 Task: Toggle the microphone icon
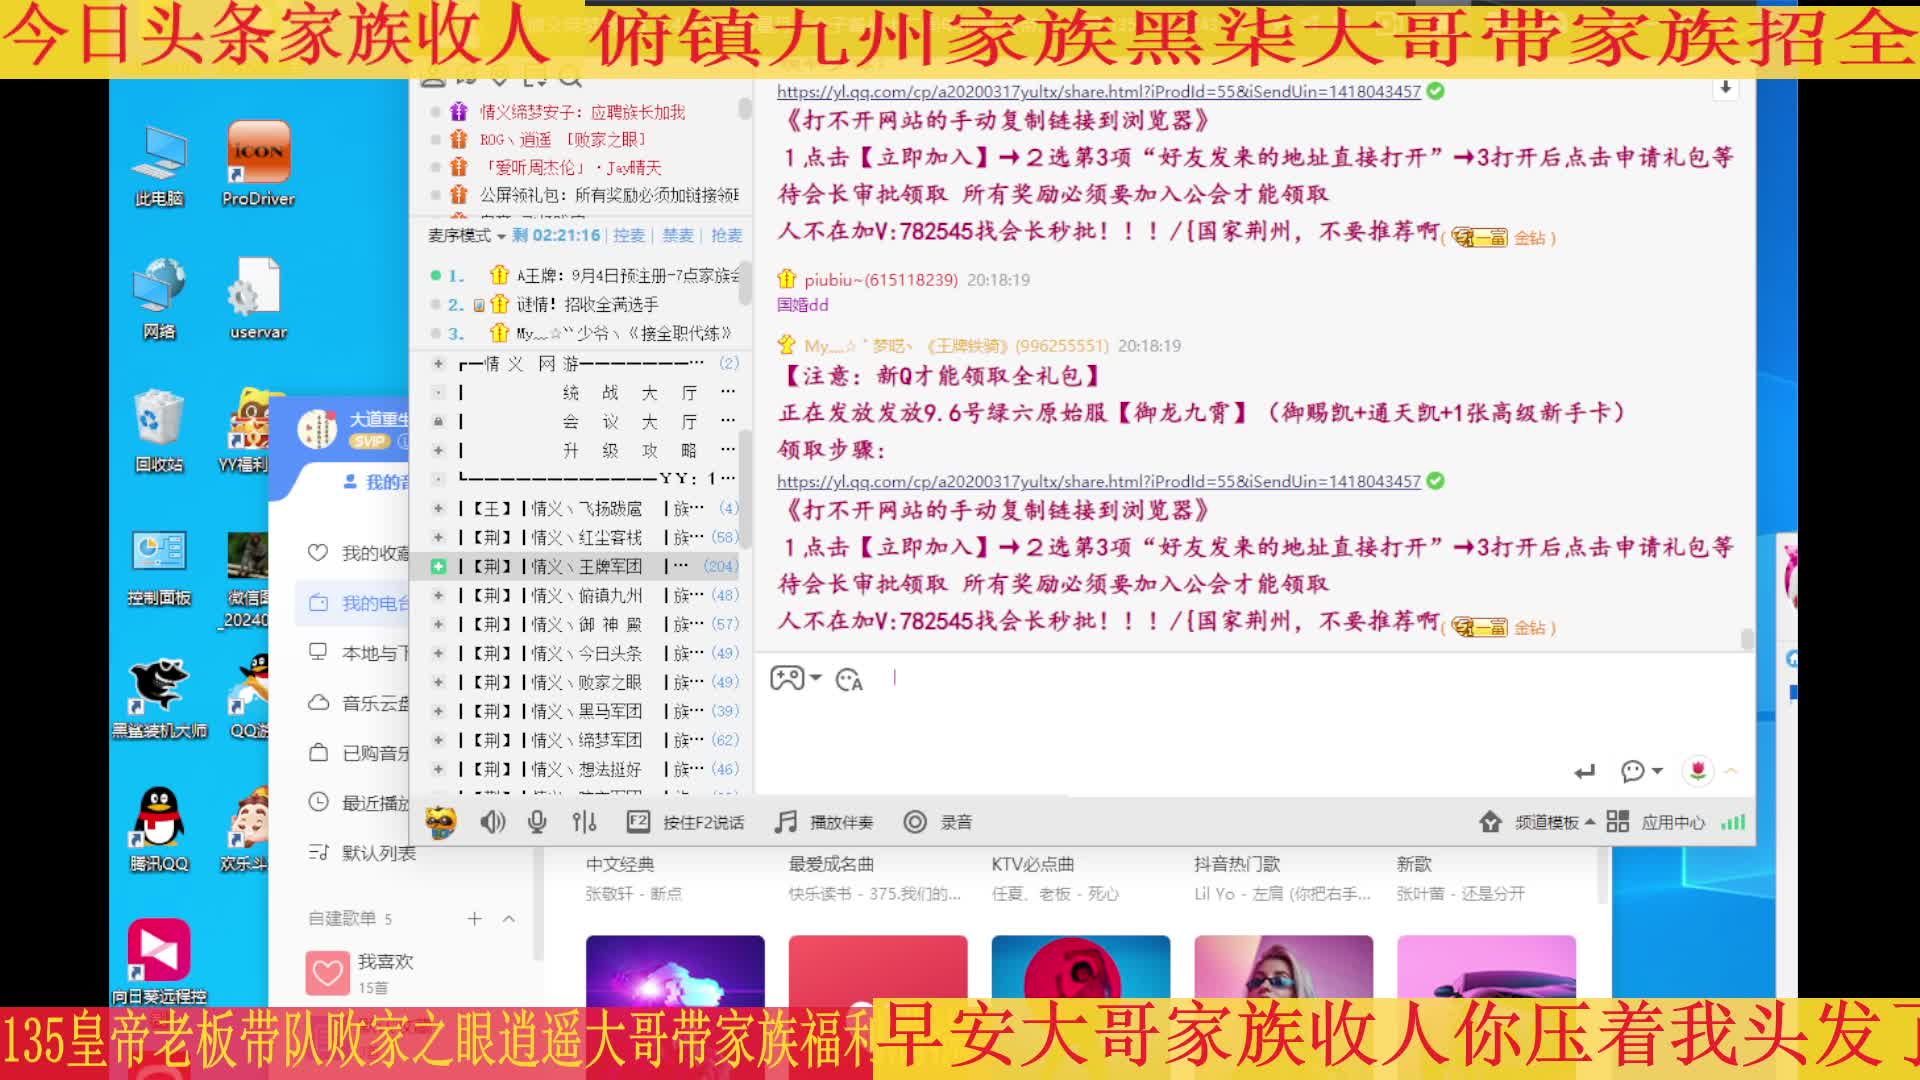[537, 822]
